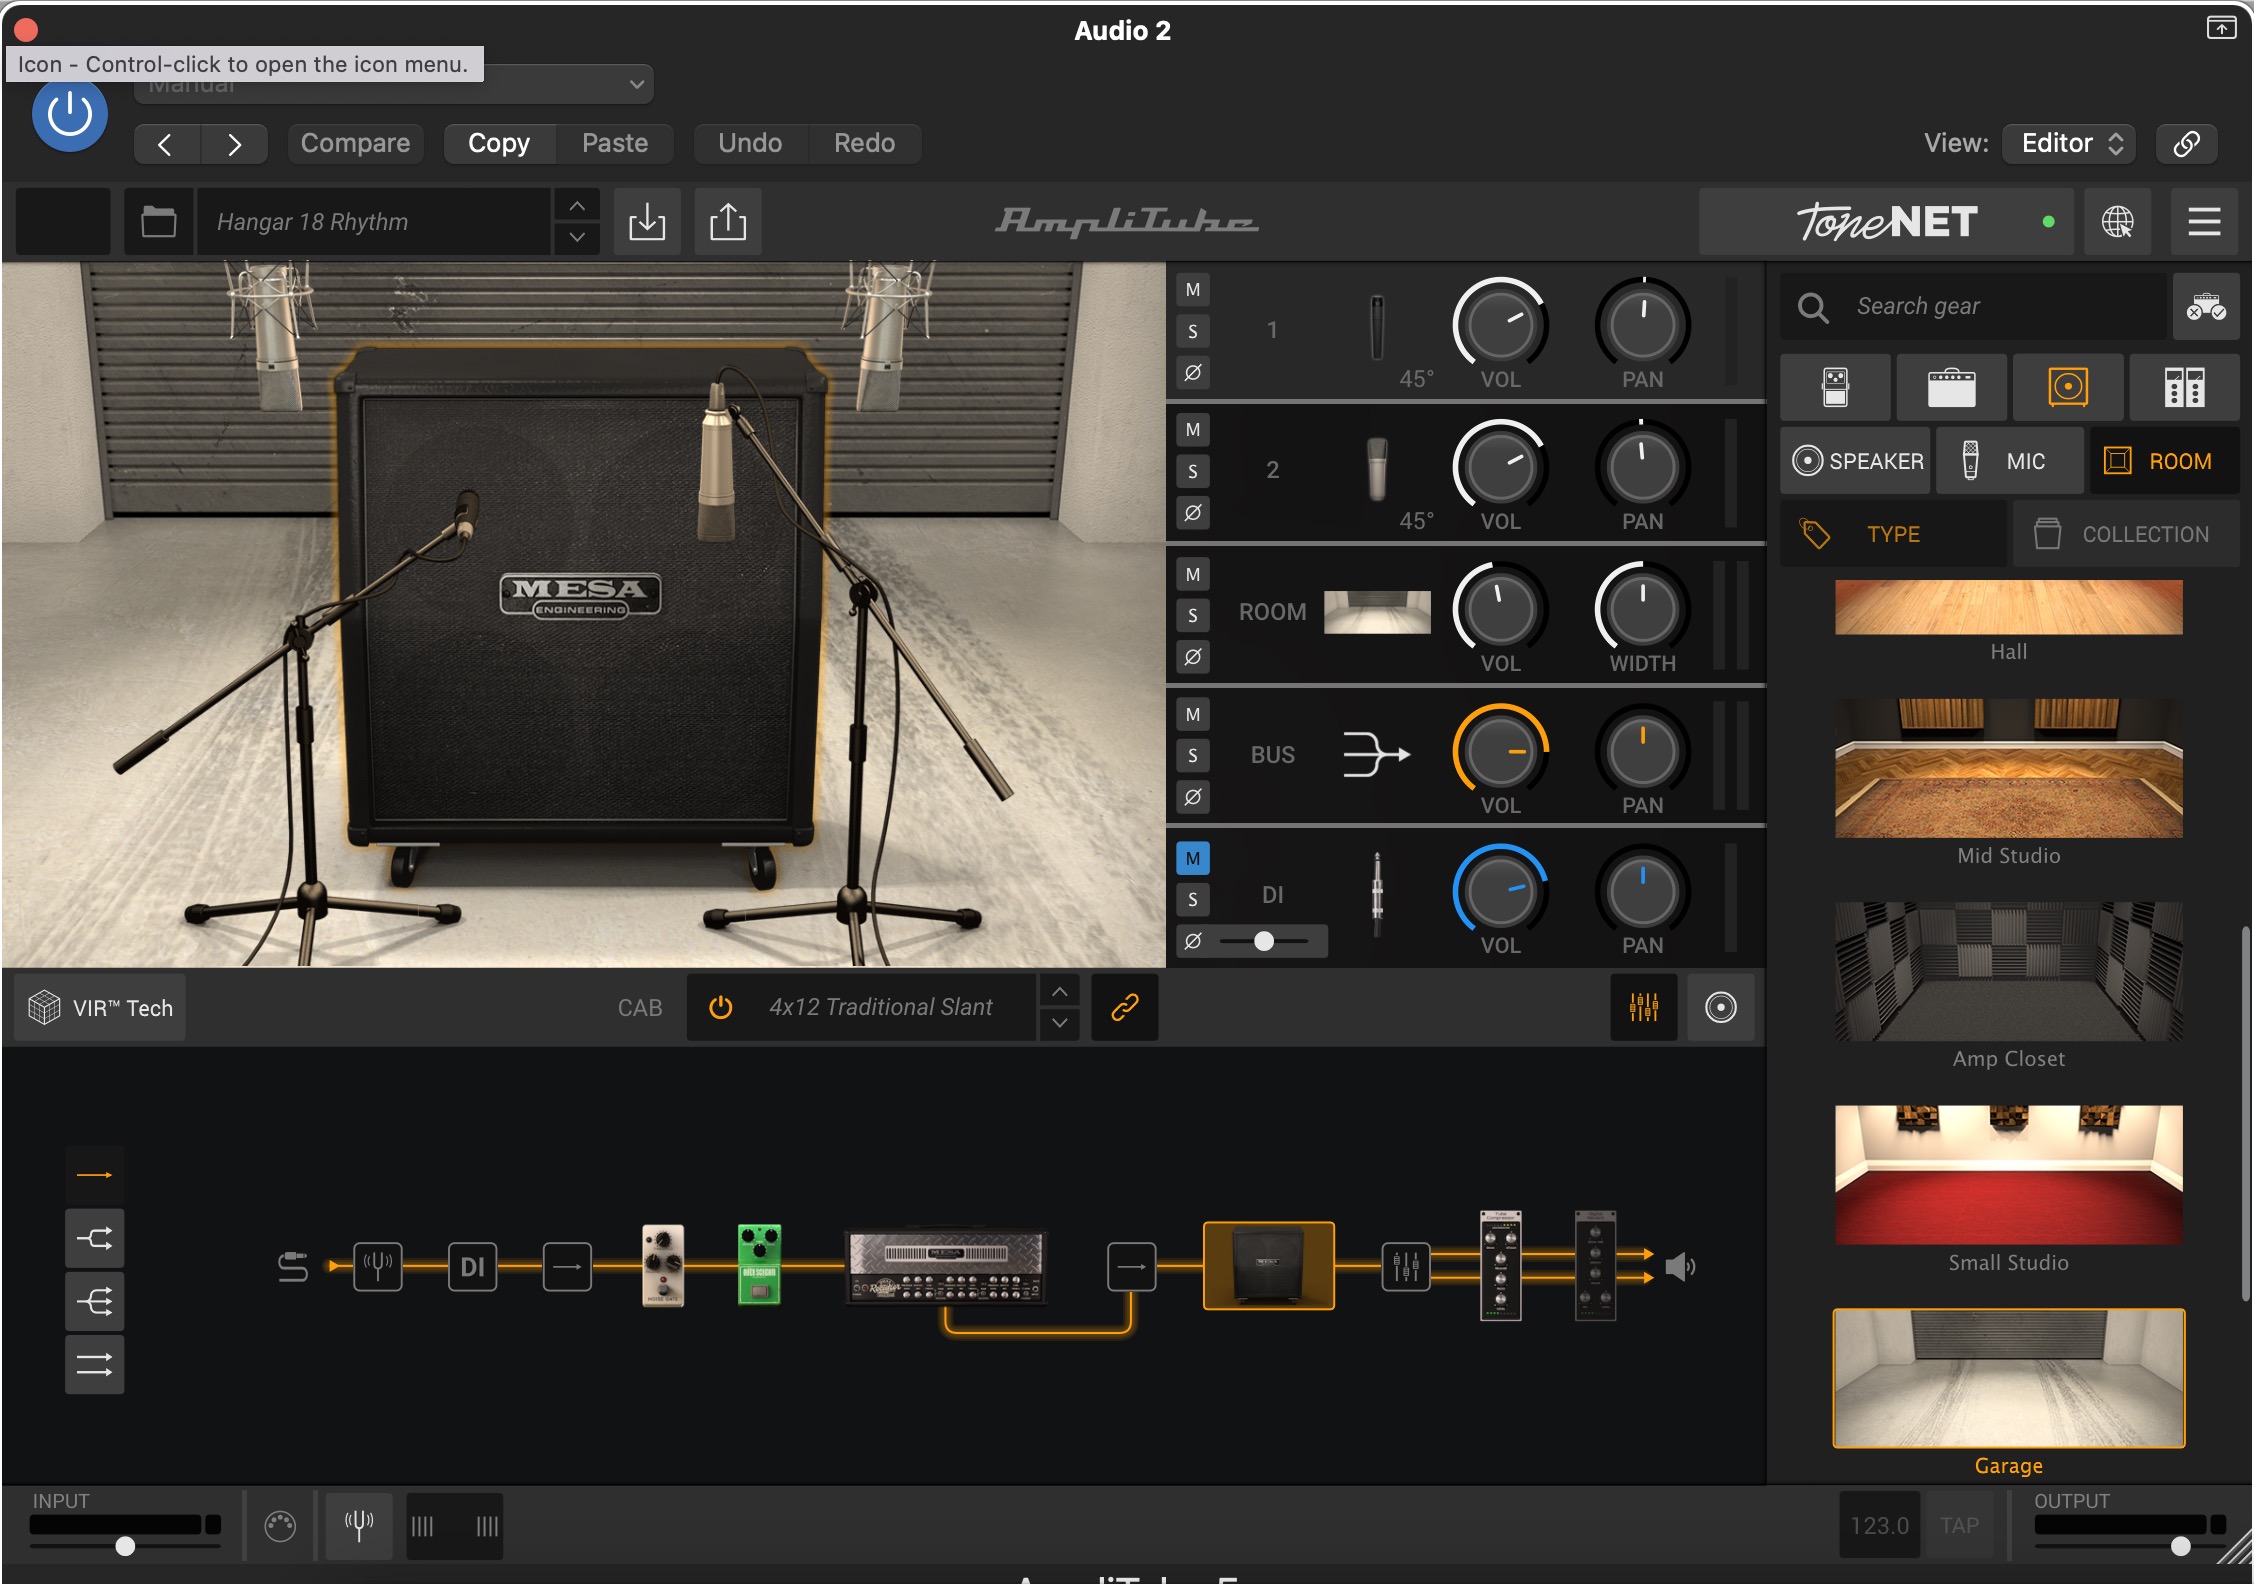The height and width of the screenshot is (1584, 2254).
Task: Click the Undo button
Action: (x=750, y=143)
